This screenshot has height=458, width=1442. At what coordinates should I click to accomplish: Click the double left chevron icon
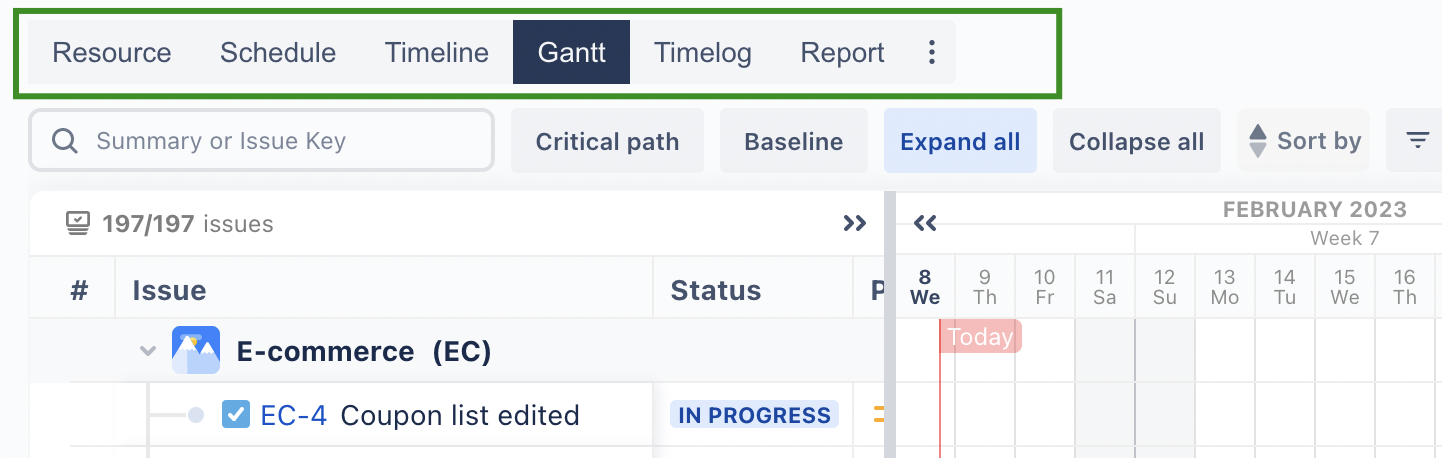[x=925, y=223]
